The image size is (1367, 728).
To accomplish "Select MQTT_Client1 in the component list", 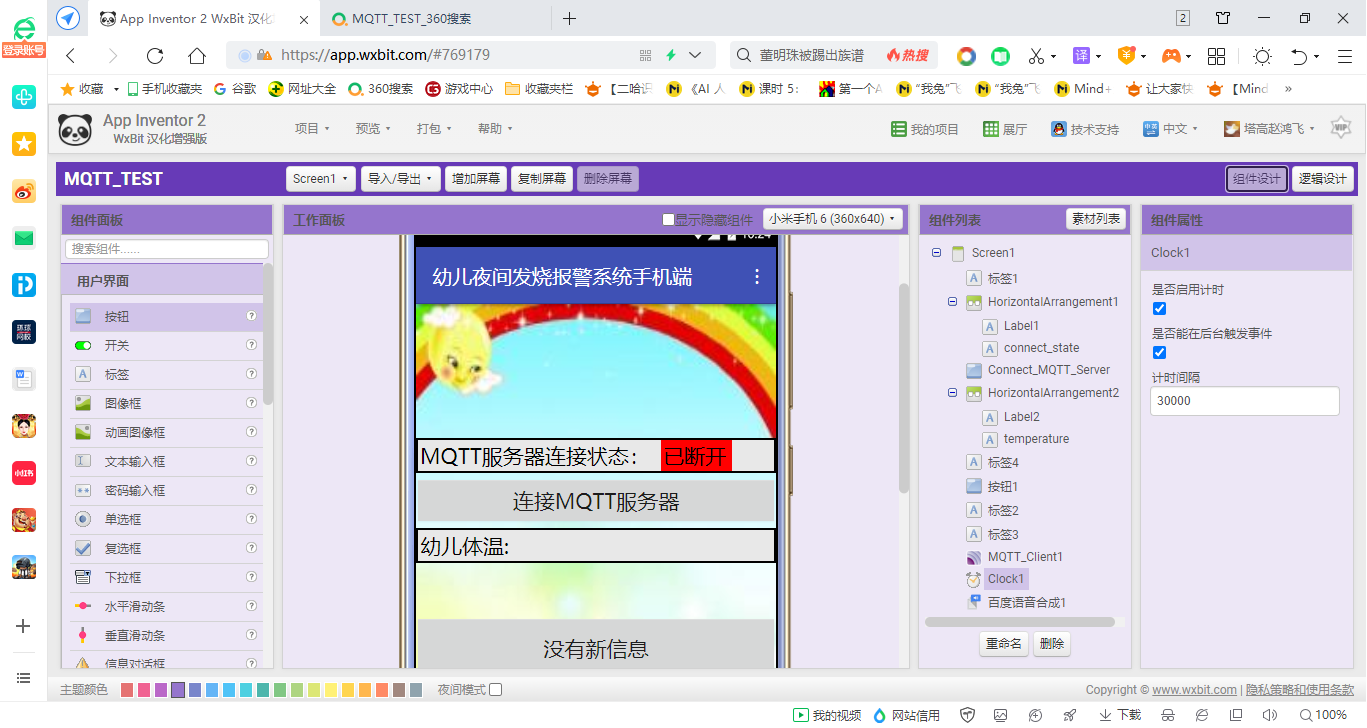I will [1025, 557].
